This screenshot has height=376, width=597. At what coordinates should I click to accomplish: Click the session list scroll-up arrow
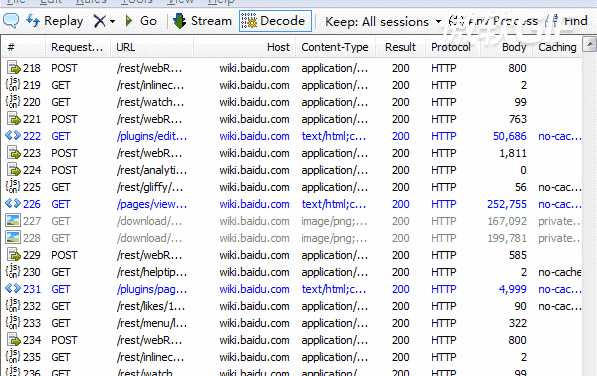590,45
